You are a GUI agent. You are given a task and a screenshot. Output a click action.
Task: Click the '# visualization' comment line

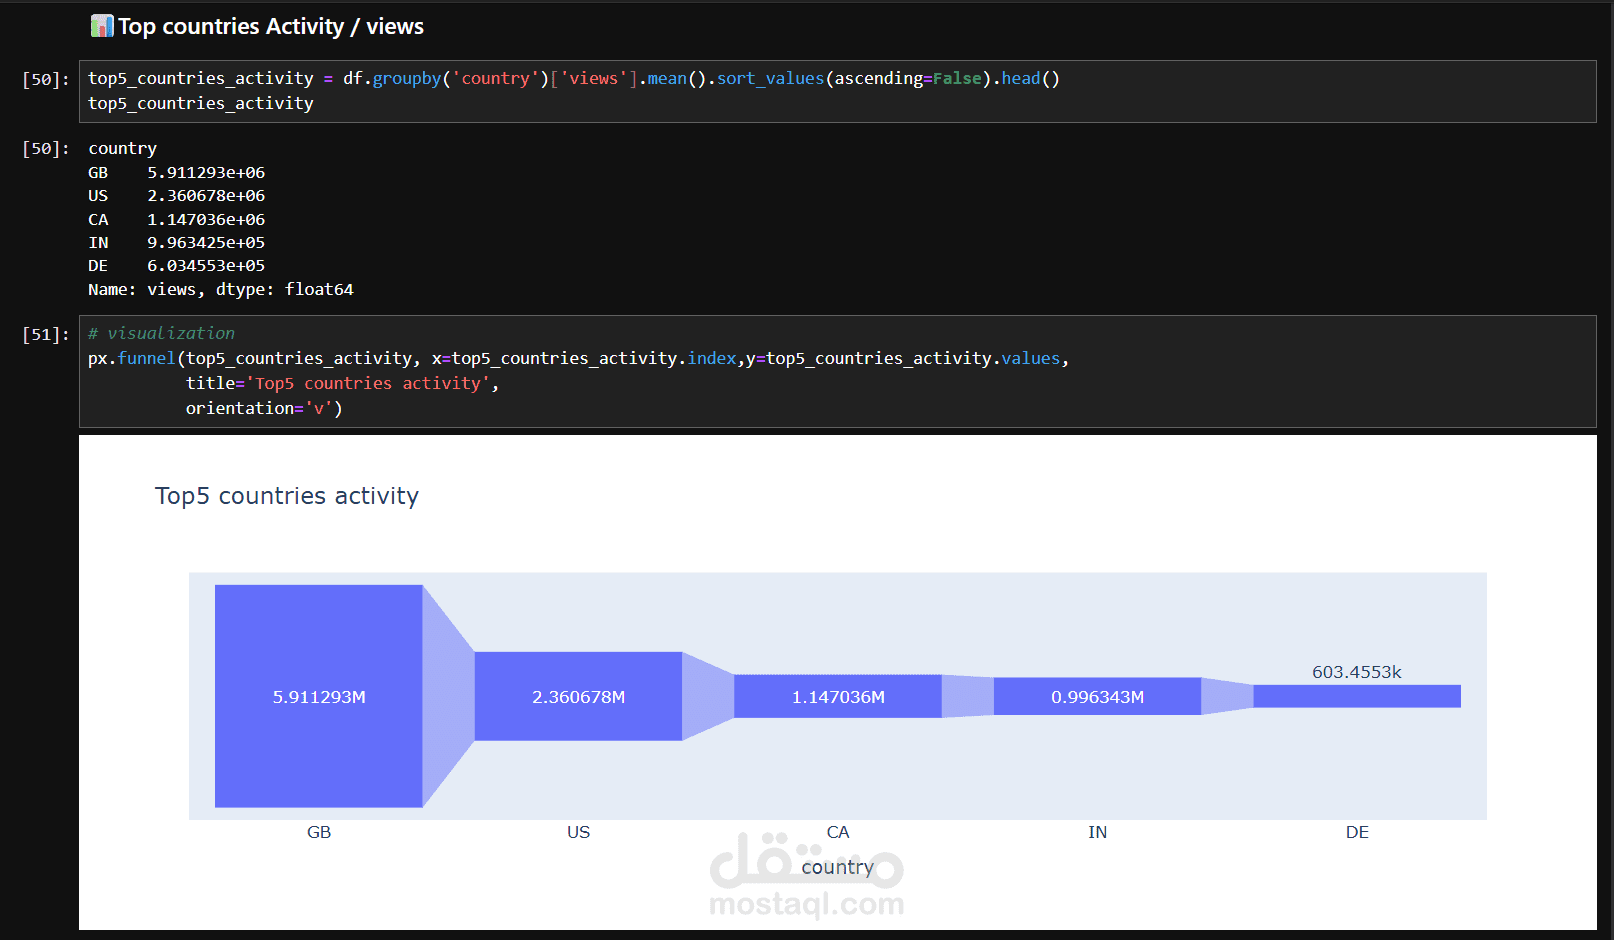(x=161, y=333)
